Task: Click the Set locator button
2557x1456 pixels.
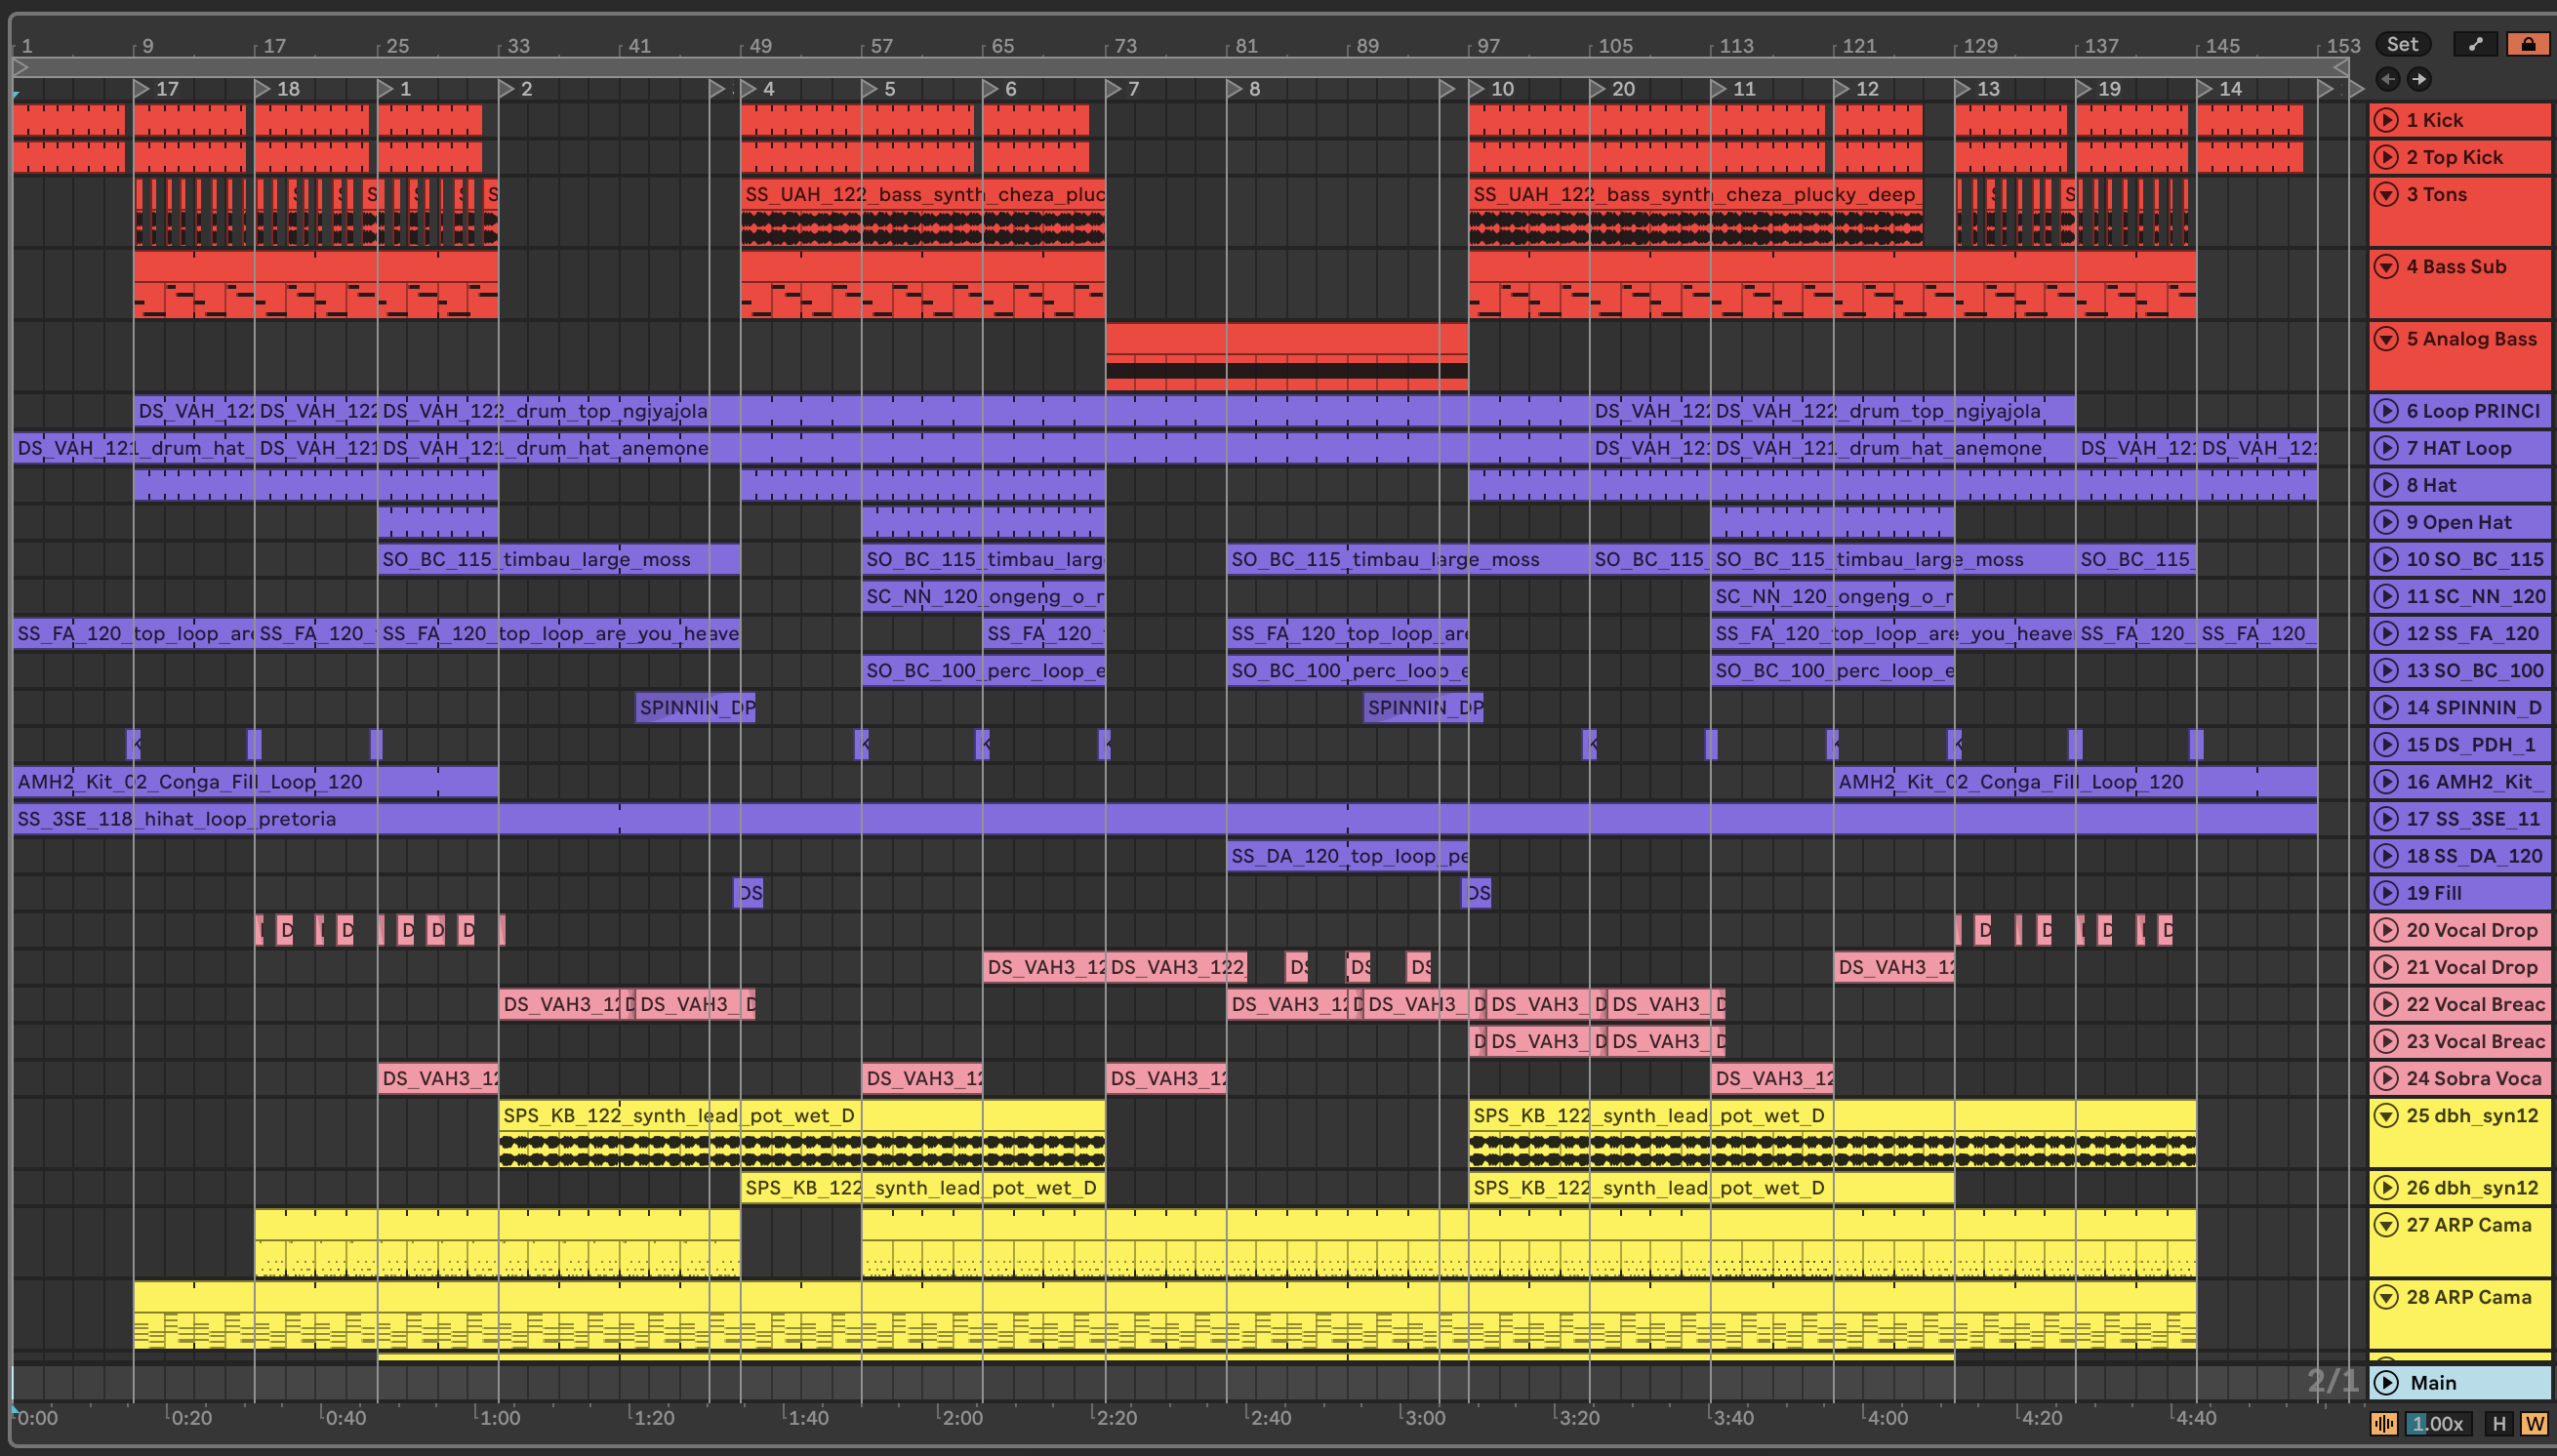Action: 2401,44
